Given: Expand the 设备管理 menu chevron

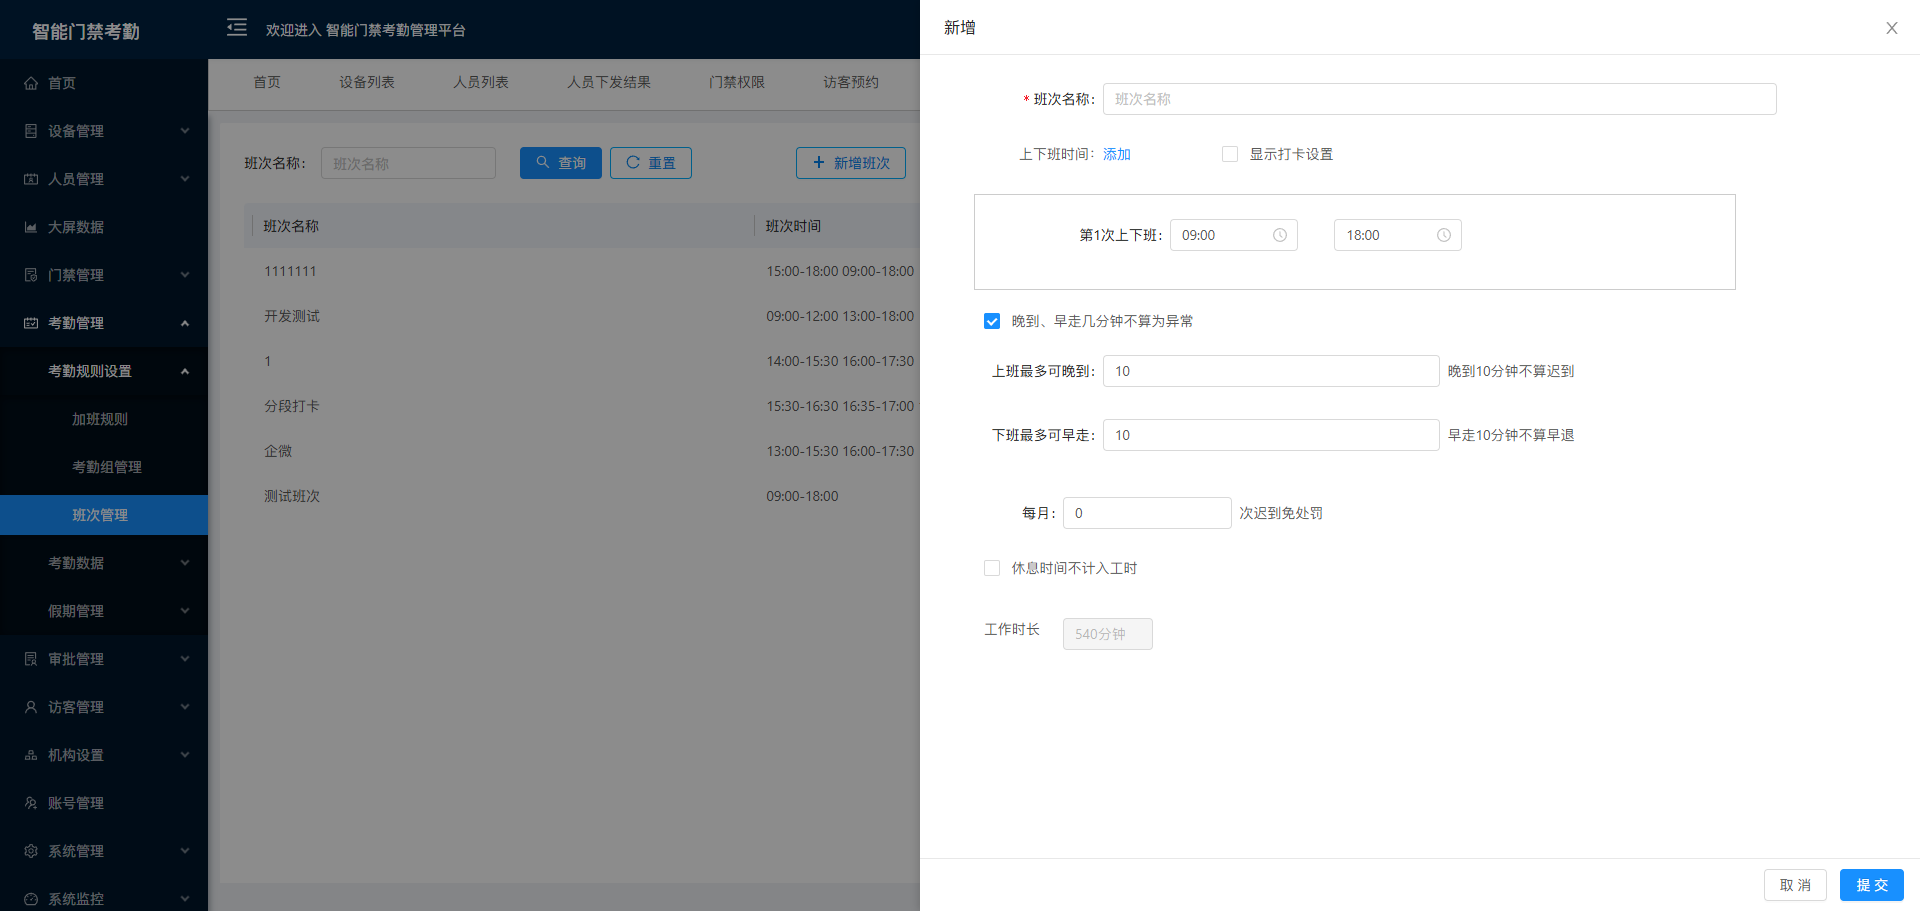Looking at the screenshot, I should pos(185,131).
